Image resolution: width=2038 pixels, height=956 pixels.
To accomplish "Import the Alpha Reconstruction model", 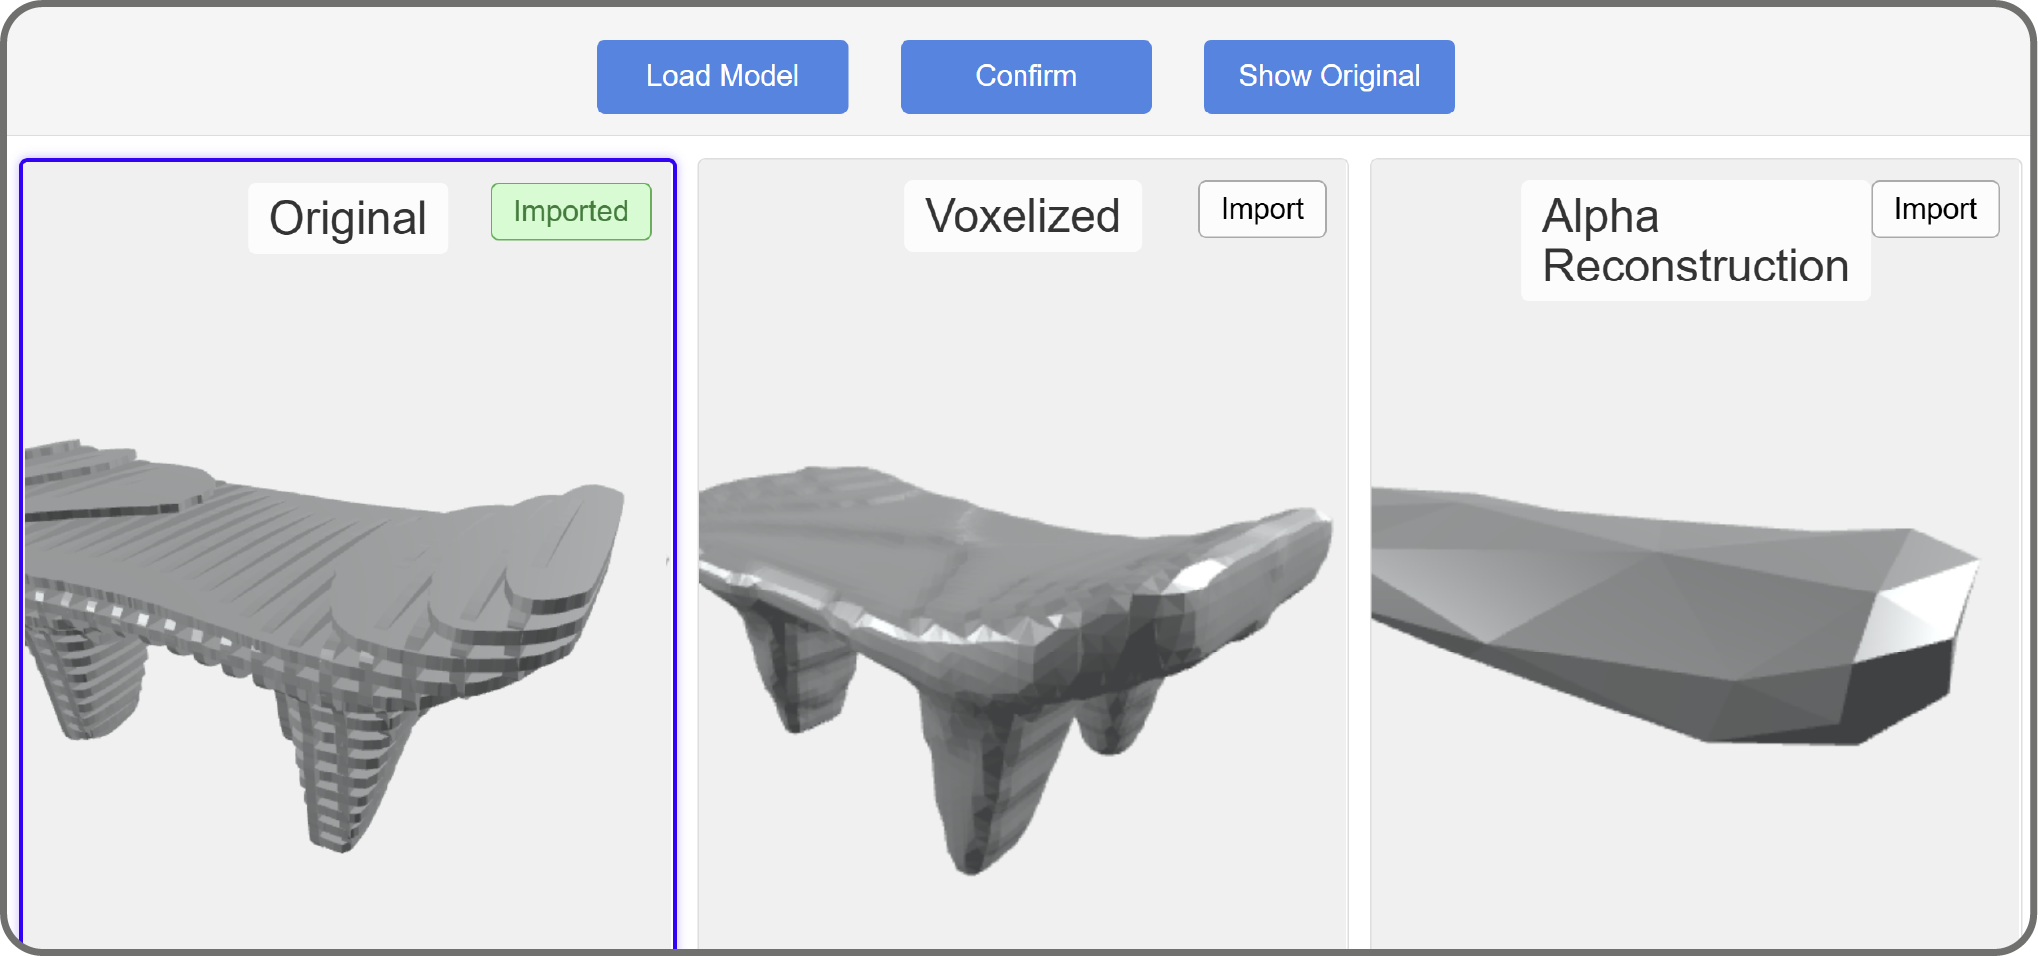I will tap(1935, 209).
